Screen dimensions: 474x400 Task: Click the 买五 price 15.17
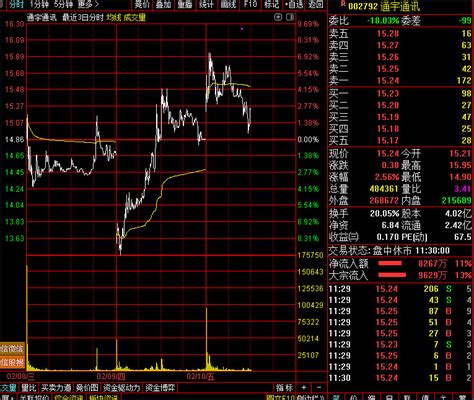tap(388, 141)
